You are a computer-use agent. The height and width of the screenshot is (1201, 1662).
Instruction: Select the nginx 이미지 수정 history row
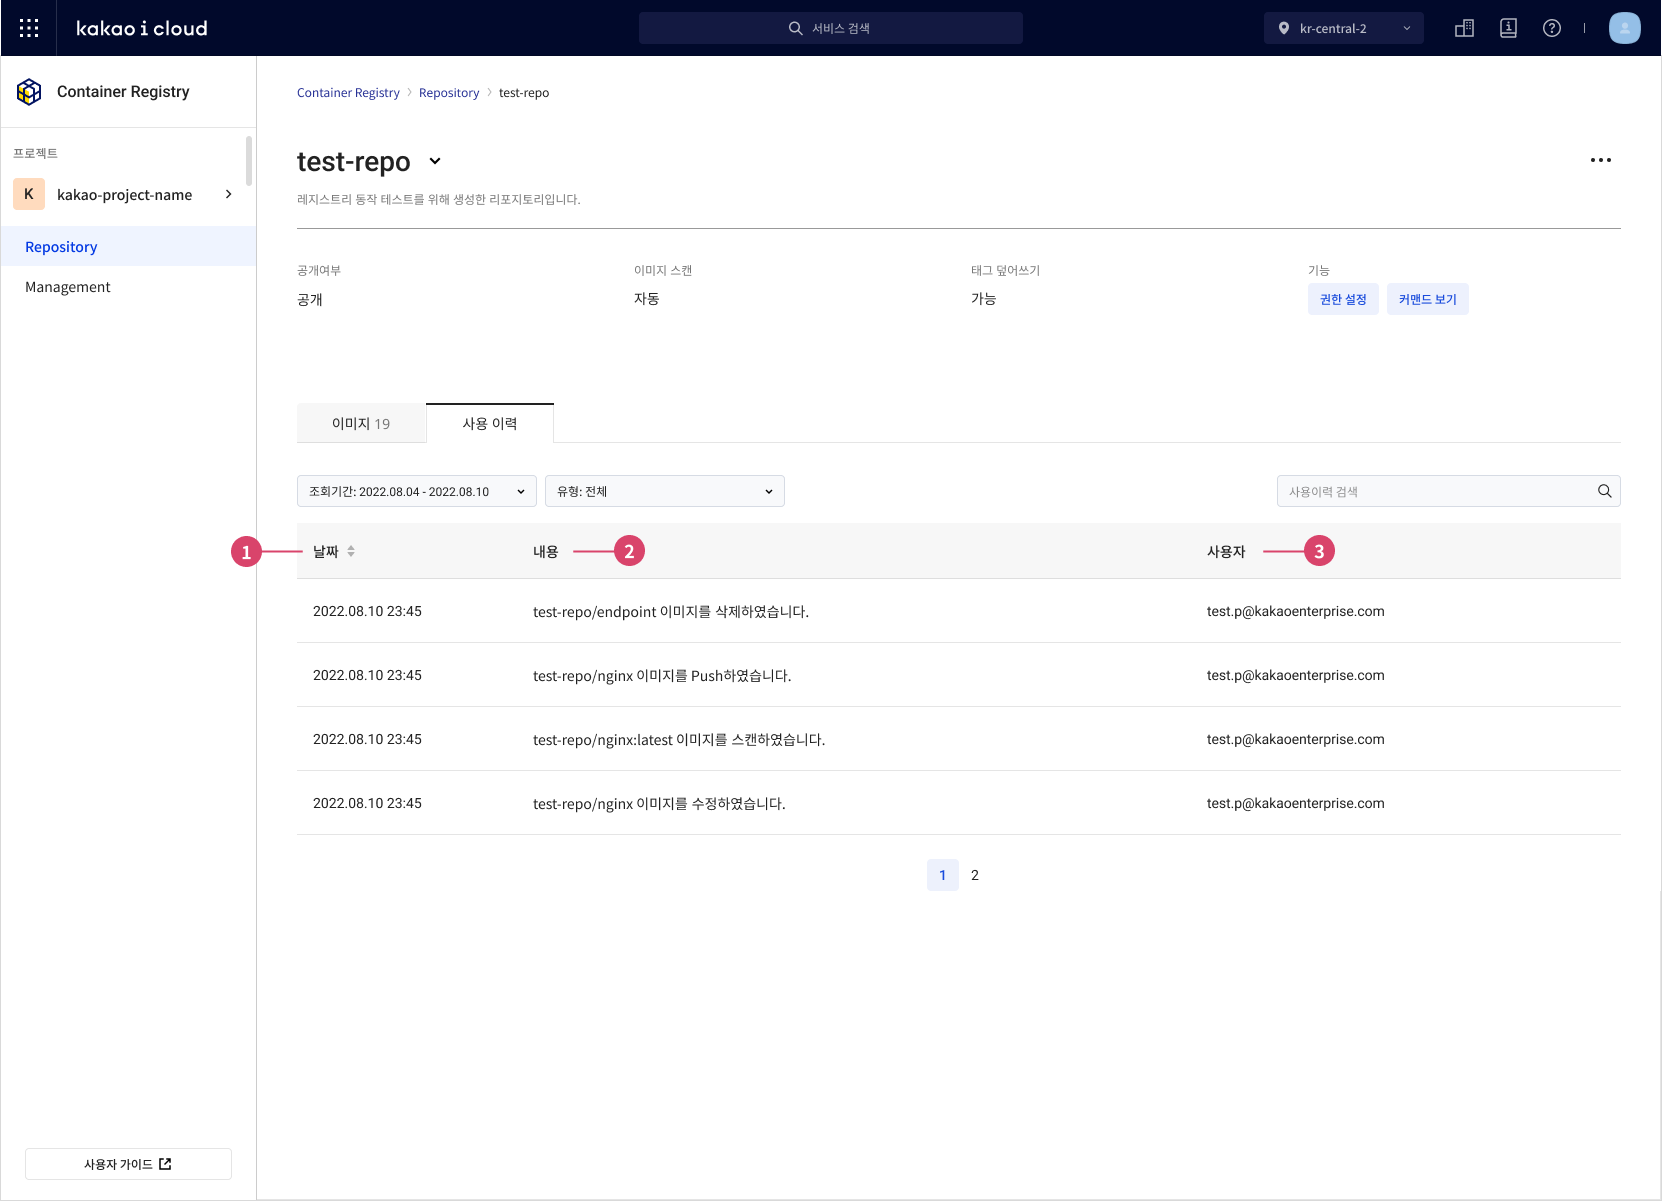coord(959,803)
